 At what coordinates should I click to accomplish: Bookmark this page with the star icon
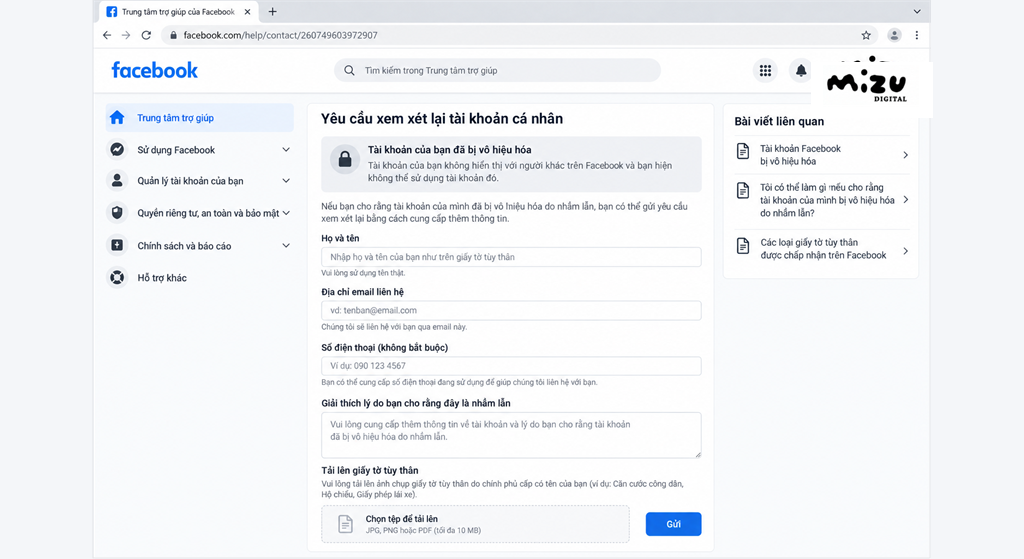tap(866, 35)
